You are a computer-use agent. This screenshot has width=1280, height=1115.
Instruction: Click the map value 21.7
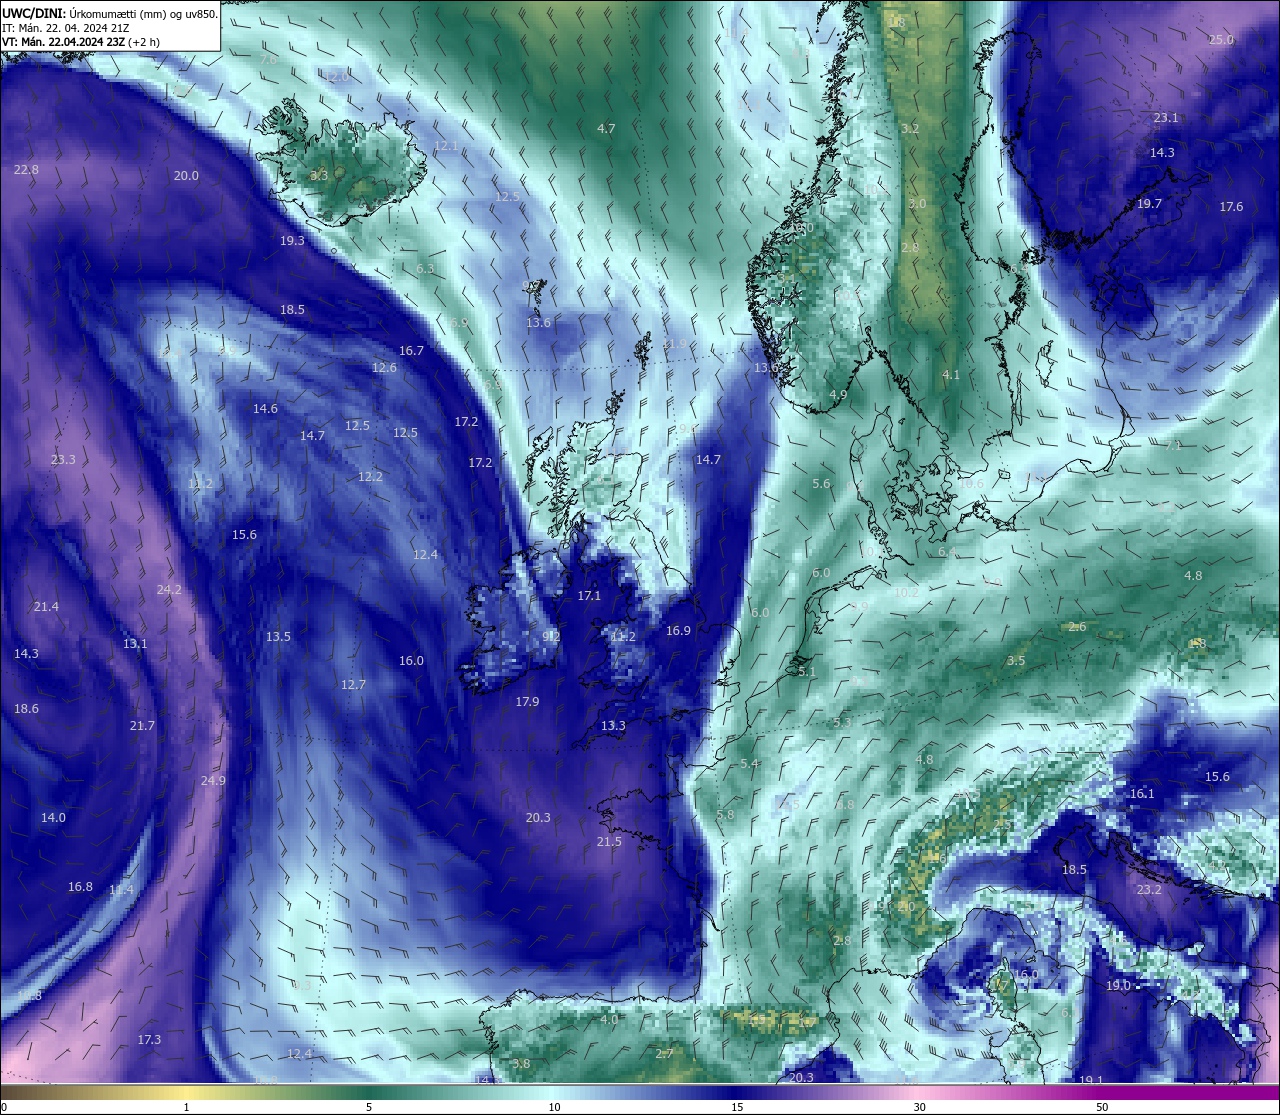[142, 726]
